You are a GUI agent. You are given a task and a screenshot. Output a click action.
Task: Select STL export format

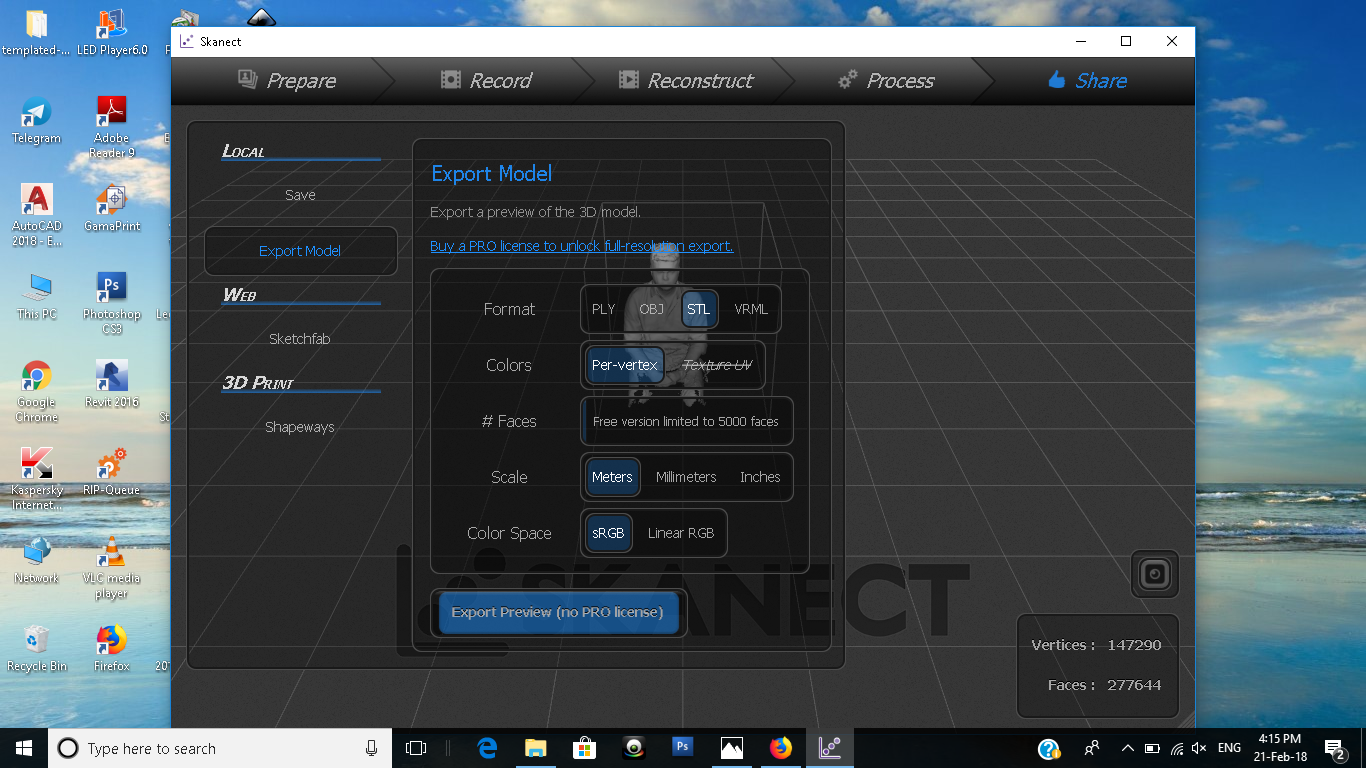[699, 309]
